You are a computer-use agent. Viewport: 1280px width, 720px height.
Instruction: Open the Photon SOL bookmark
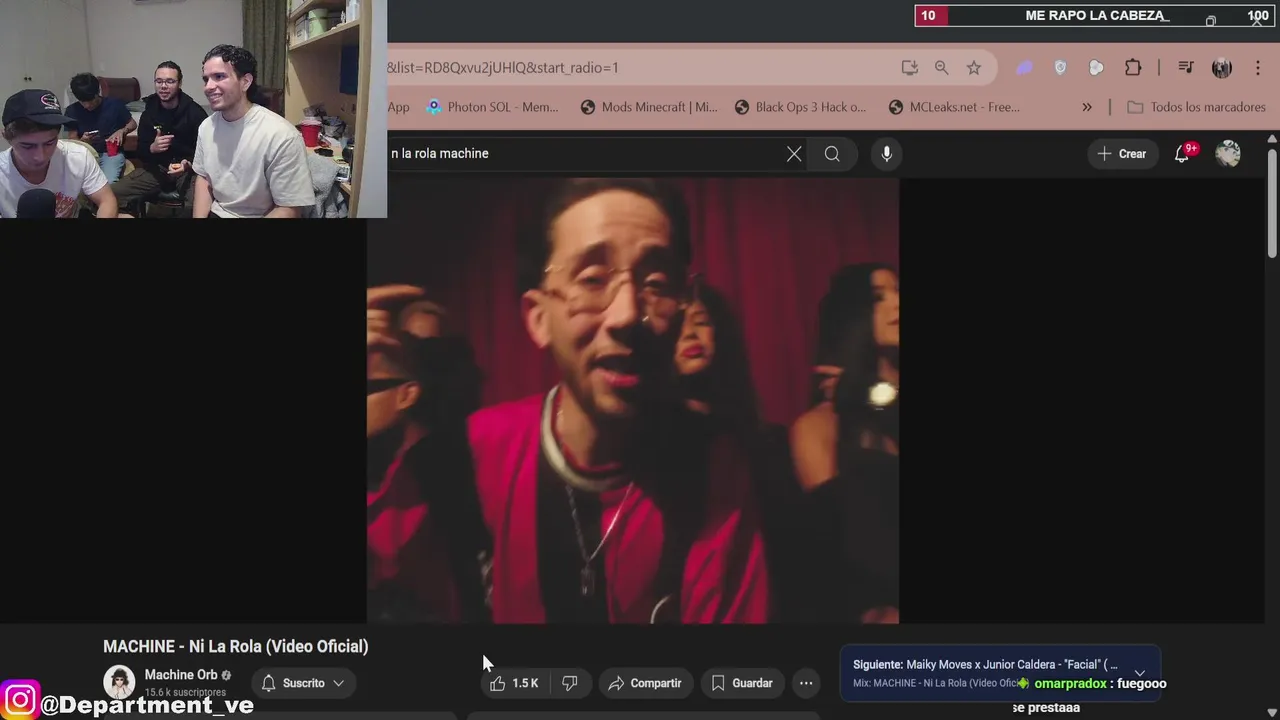click(492, 107)
